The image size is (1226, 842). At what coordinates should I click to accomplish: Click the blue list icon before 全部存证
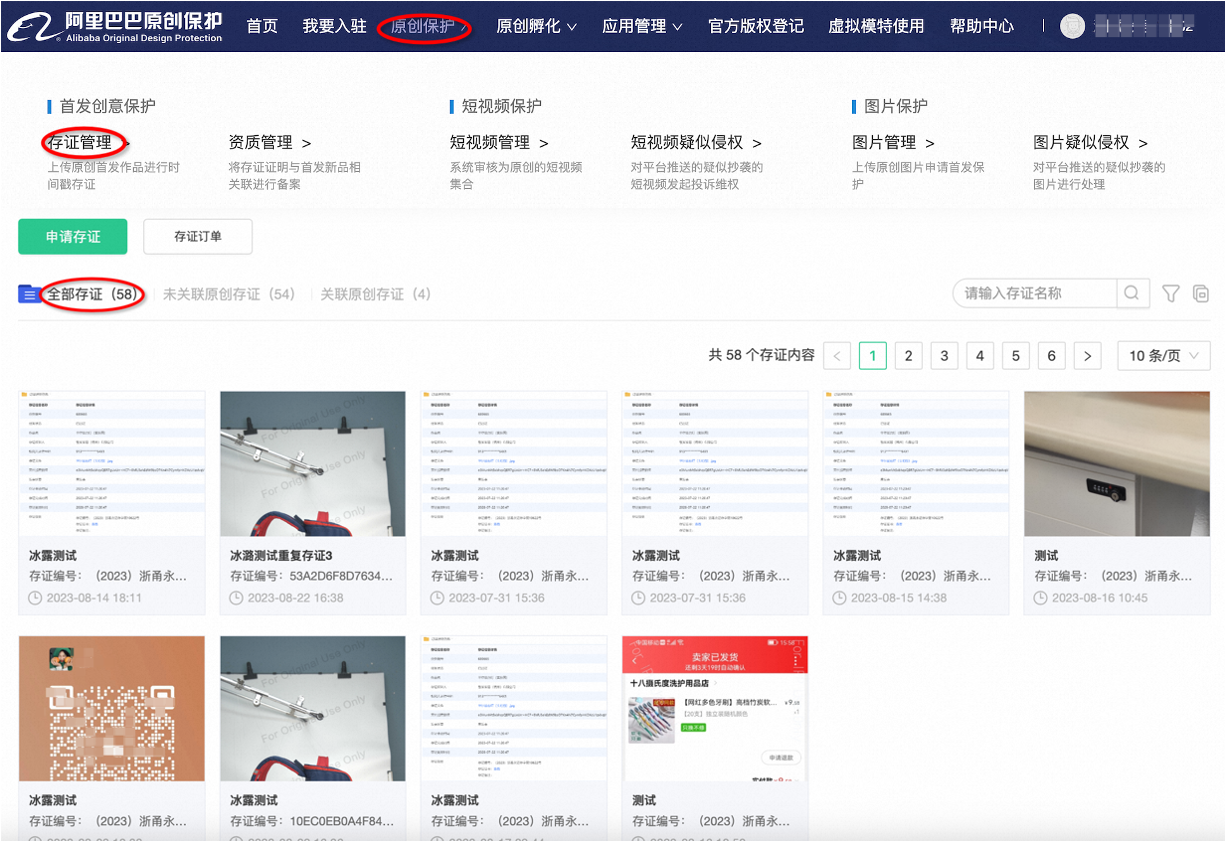(30, 294)
